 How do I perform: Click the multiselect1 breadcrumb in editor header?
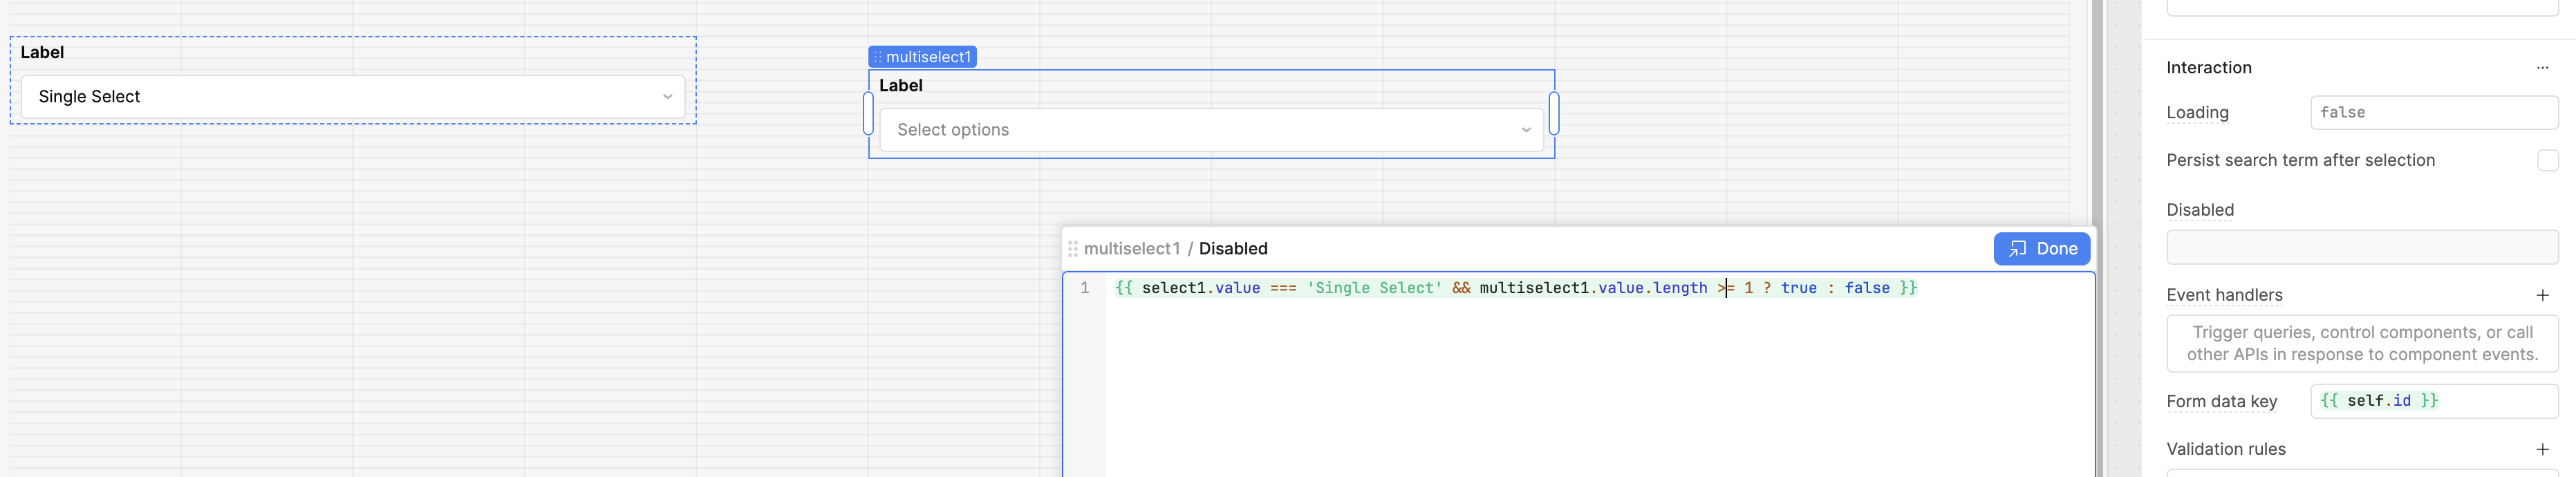(x=1131, y=249)
